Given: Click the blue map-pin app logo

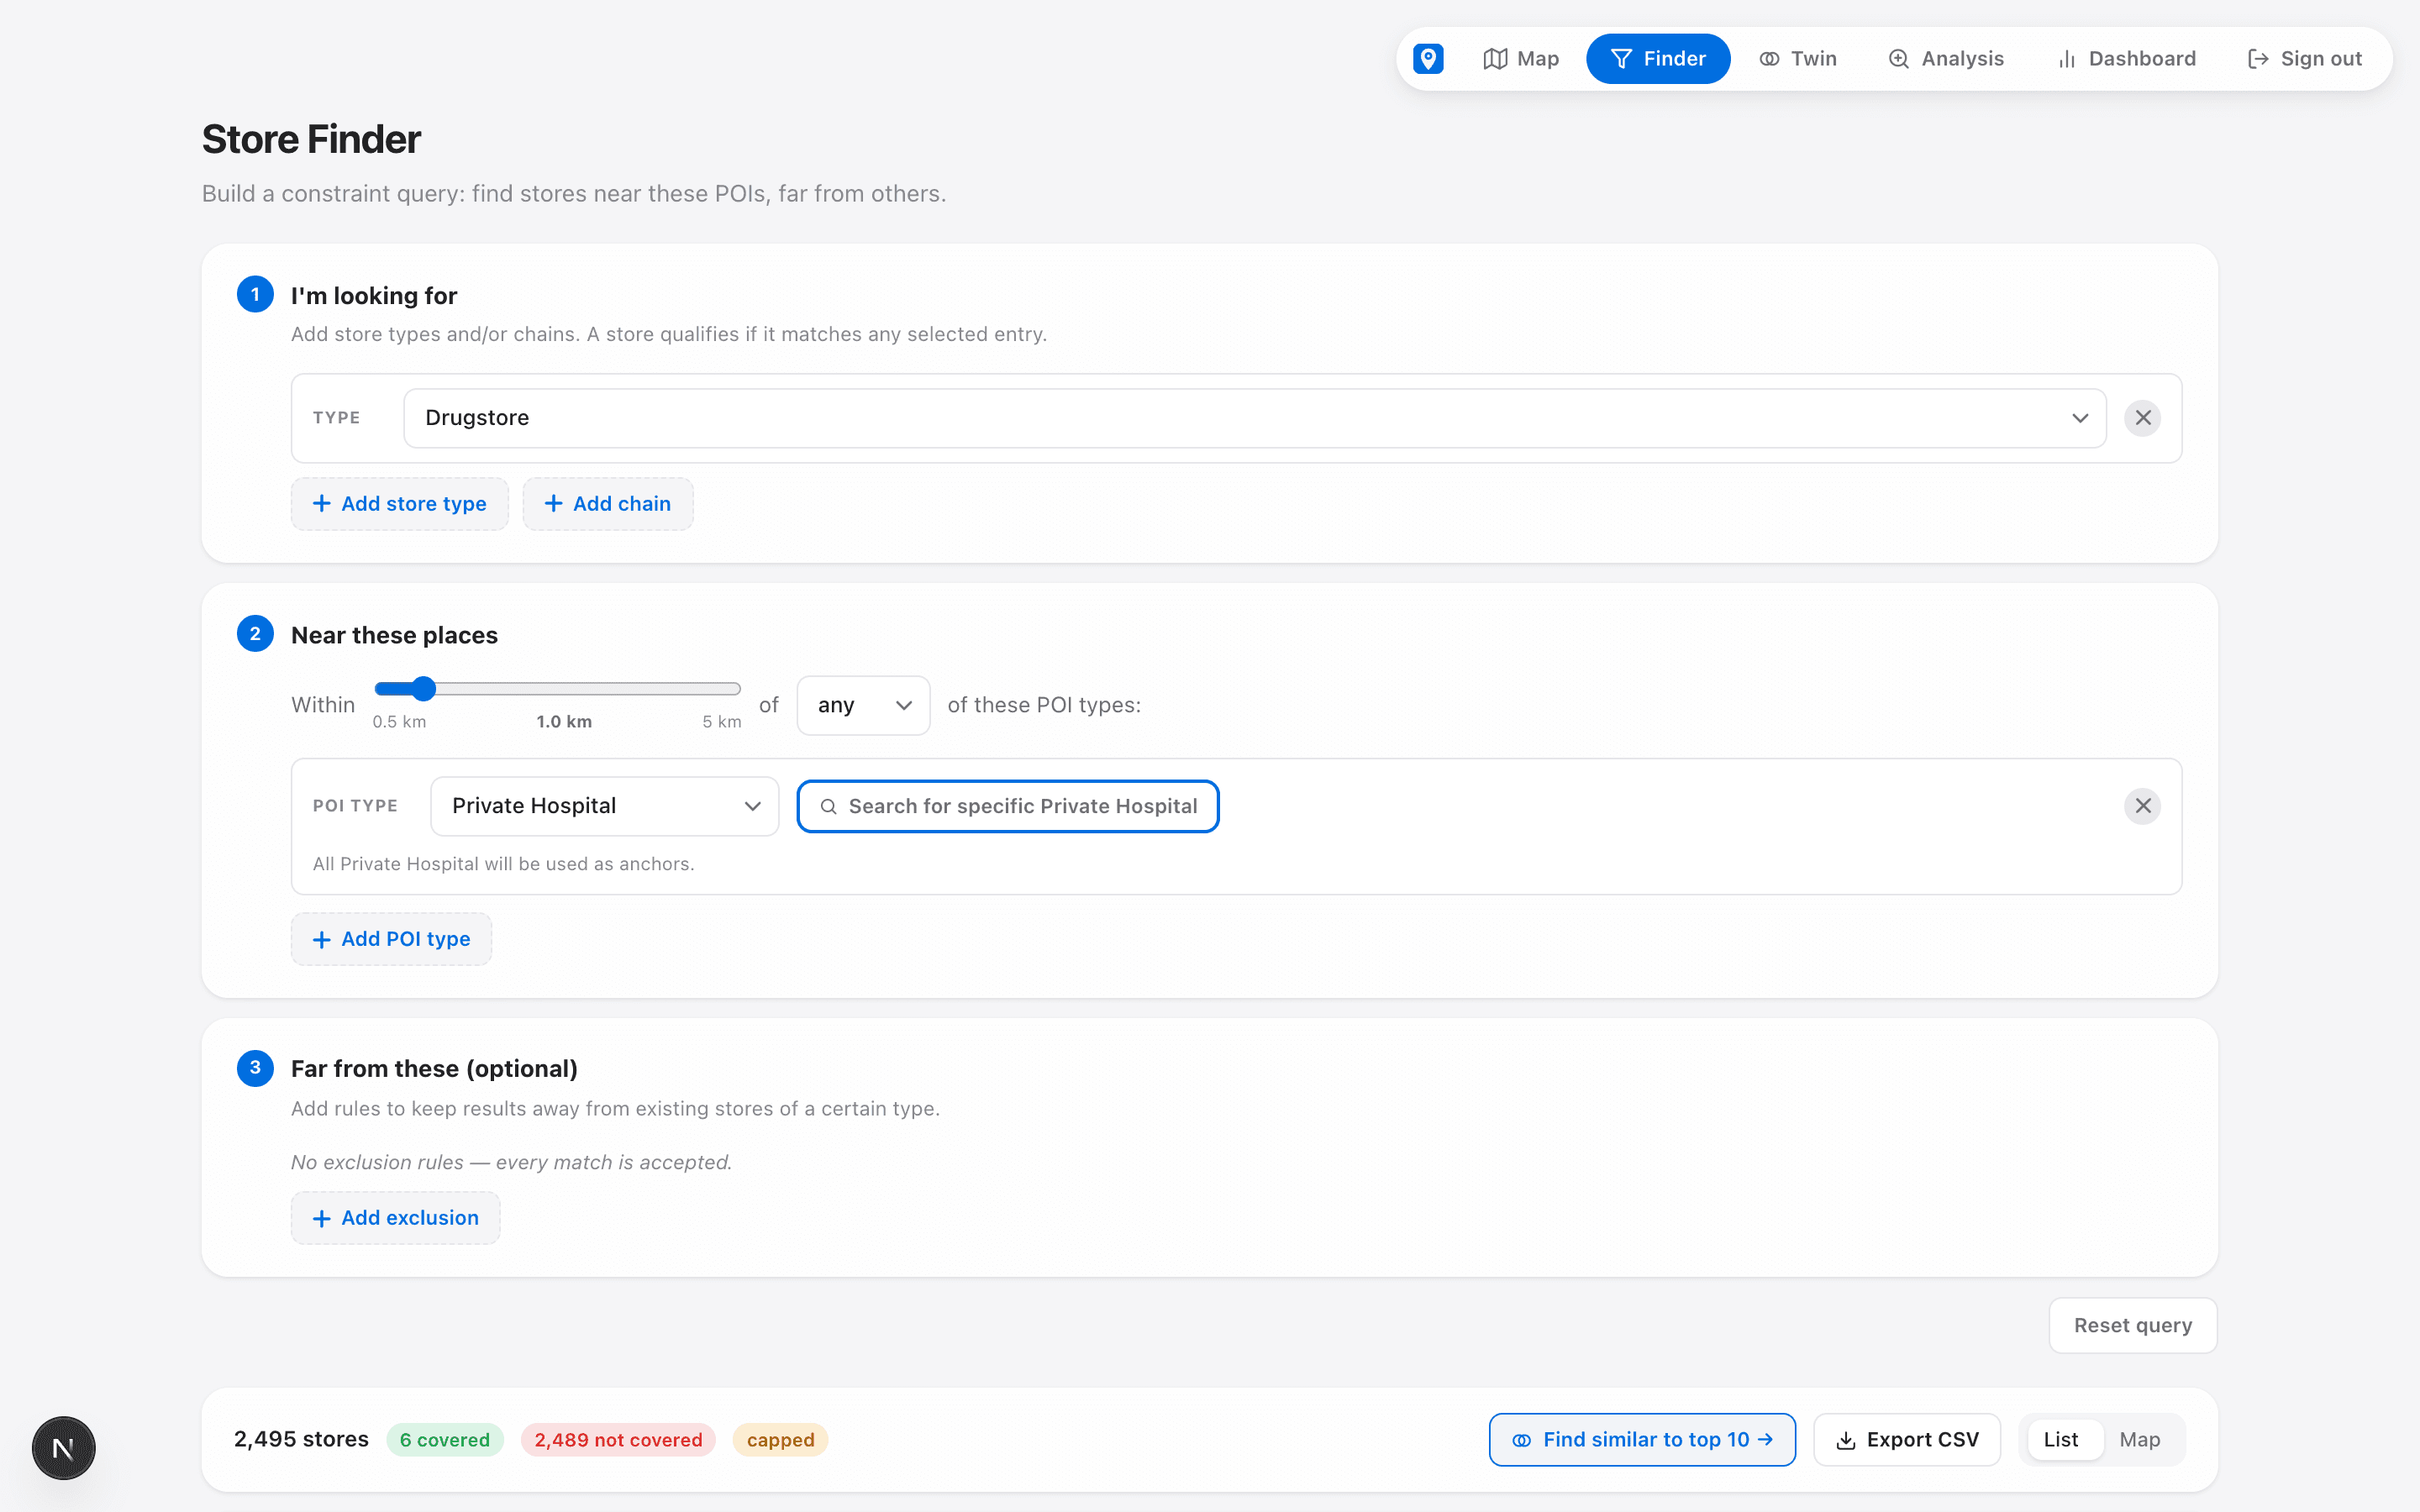Looking at the screenshot, I should (x=1428, y=59).
